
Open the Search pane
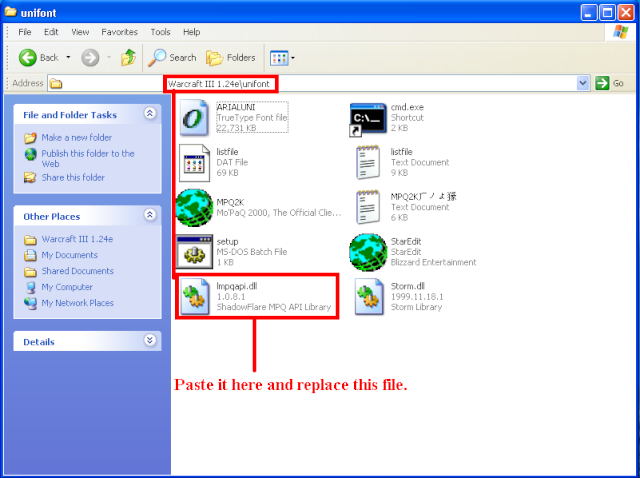(x=172, y=58)
